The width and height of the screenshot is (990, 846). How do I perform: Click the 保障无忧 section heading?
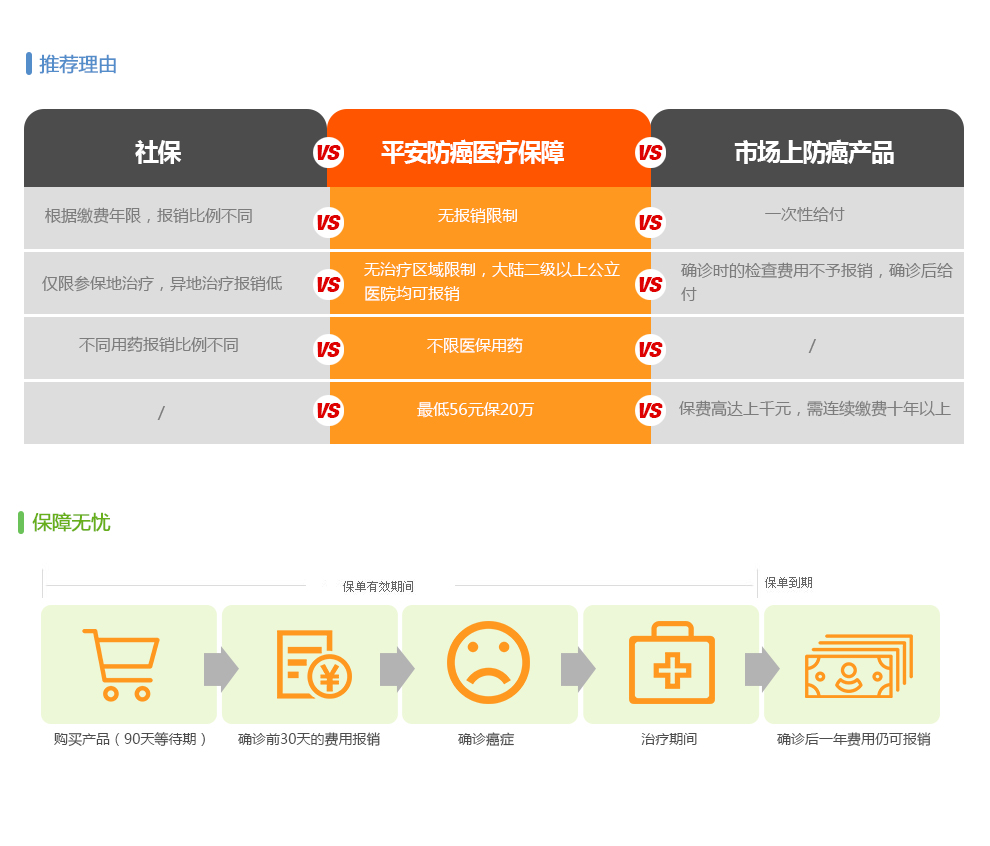[x=71, y=523]
